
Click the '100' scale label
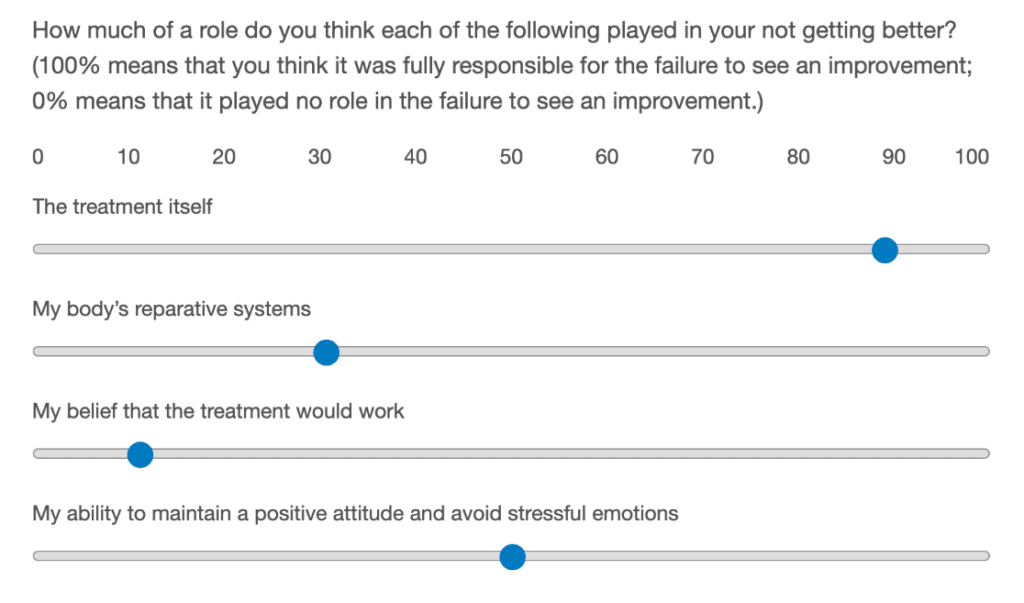point(971,157)
